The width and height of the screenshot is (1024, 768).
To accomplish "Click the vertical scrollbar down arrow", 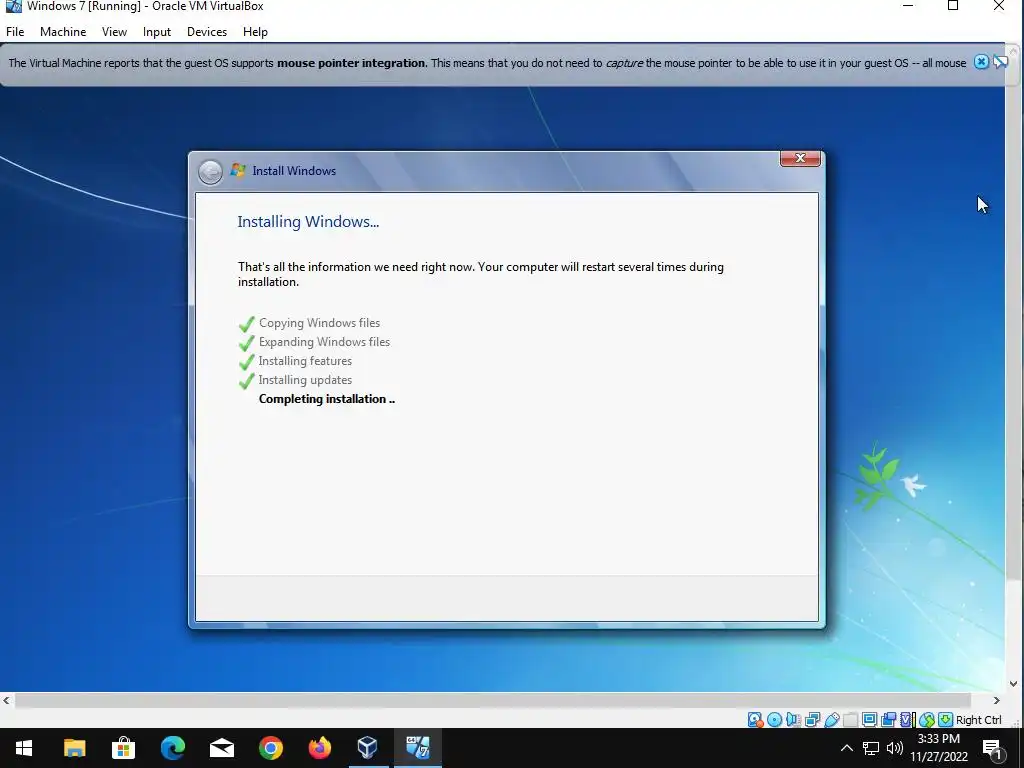I will [x=1014, y=684].
